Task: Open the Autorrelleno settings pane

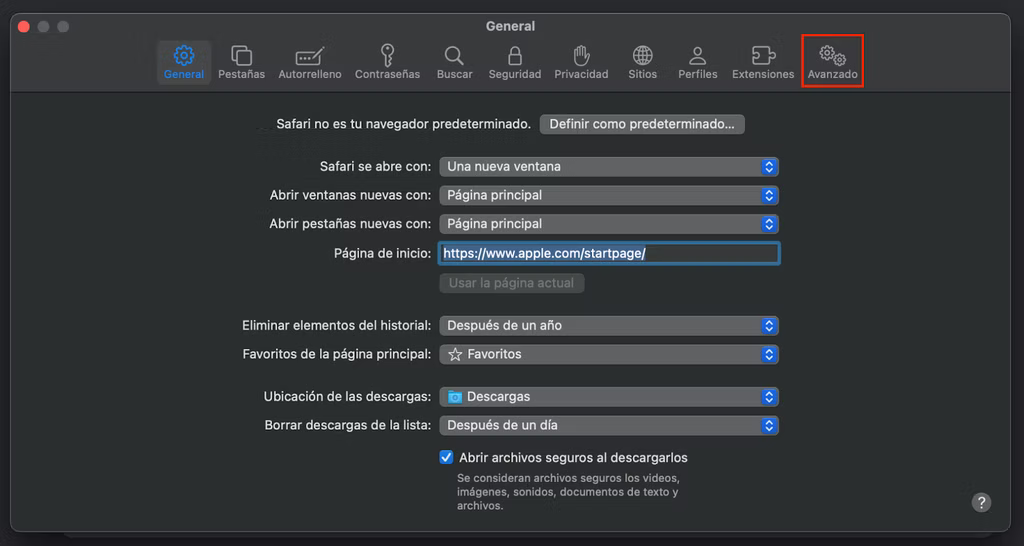Action: 310,63
